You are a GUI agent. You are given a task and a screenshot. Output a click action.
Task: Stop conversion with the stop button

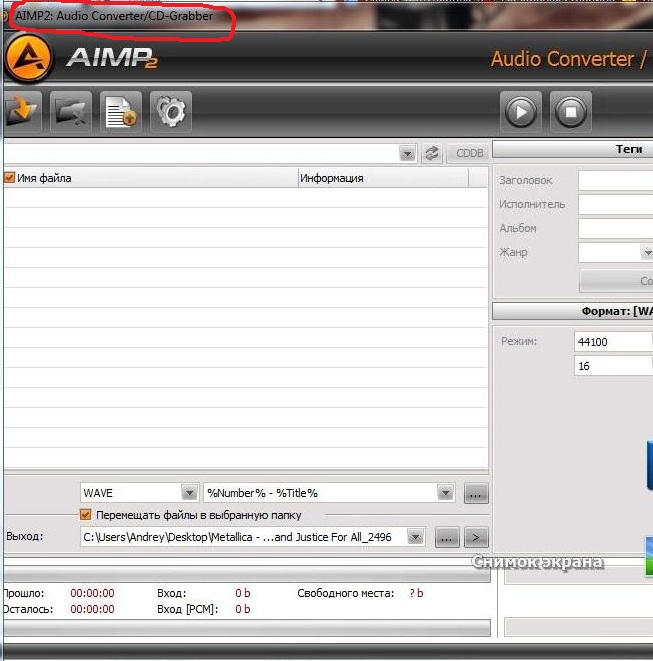point(571,112)
